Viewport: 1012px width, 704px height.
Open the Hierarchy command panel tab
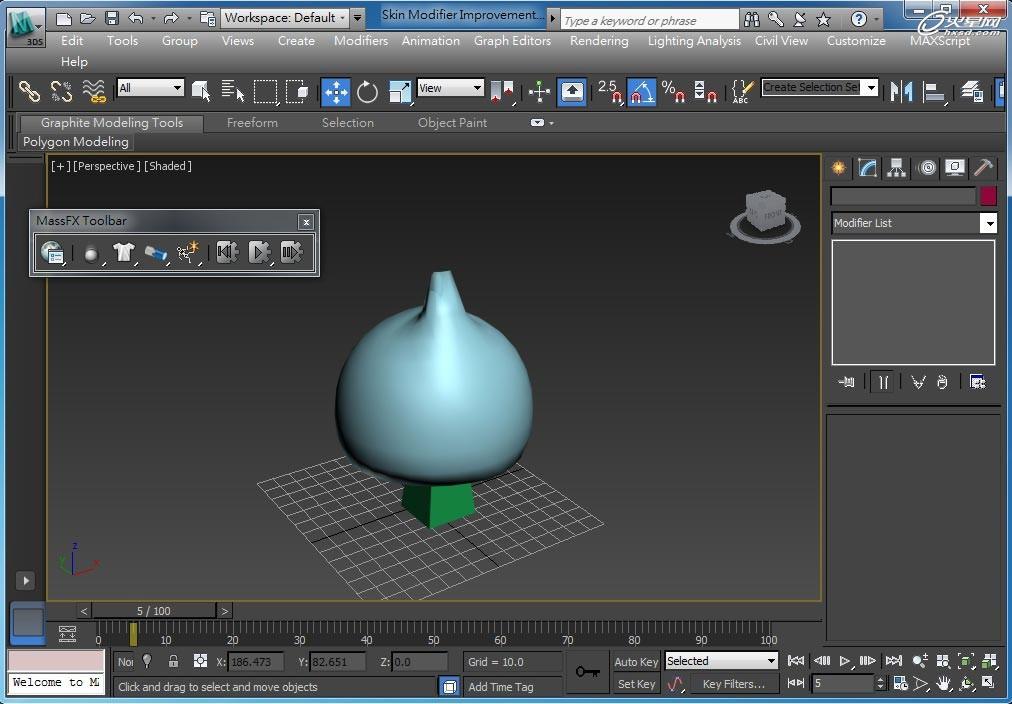[x=896, y=168]
